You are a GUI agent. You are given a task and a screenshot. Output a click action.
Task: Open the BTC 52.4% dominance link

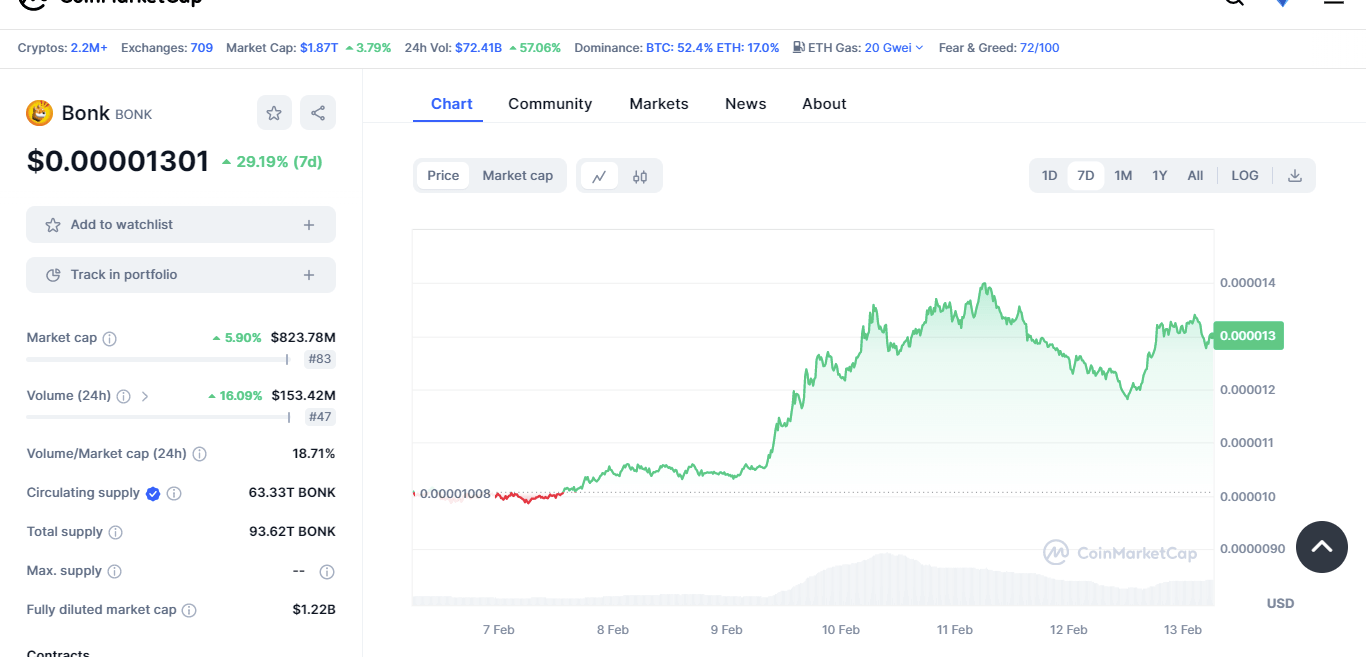coord(678,48)
